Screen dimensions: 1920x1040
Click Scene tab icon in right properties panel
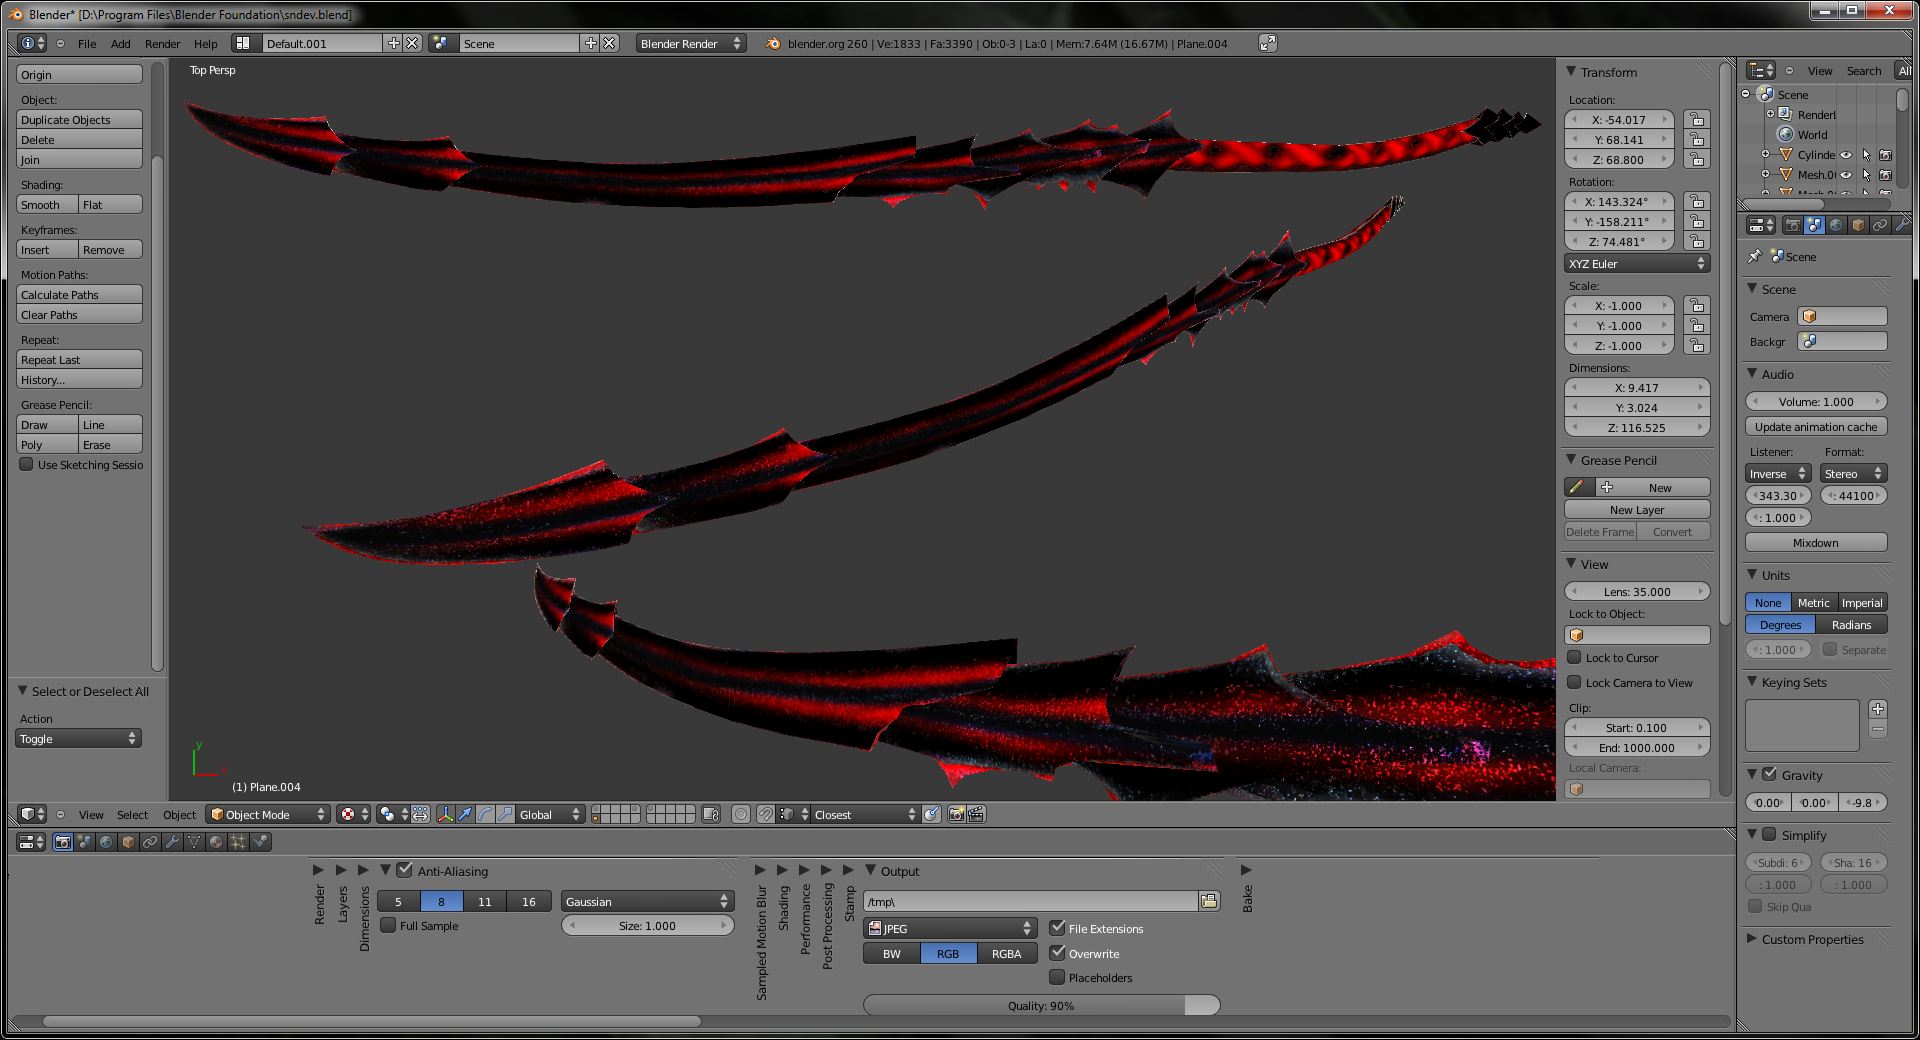tap(1814, 225)
